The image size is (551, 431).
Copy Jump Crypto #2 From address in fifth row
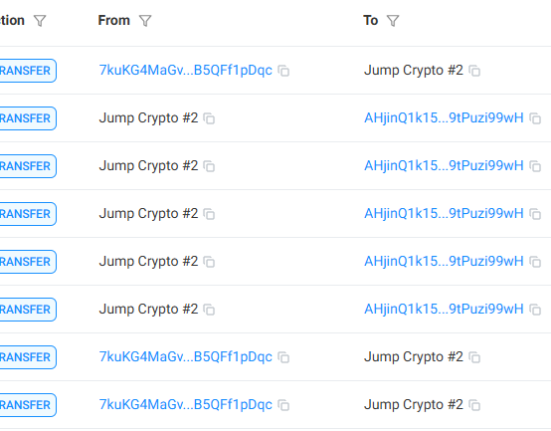[x=209, y=262]
